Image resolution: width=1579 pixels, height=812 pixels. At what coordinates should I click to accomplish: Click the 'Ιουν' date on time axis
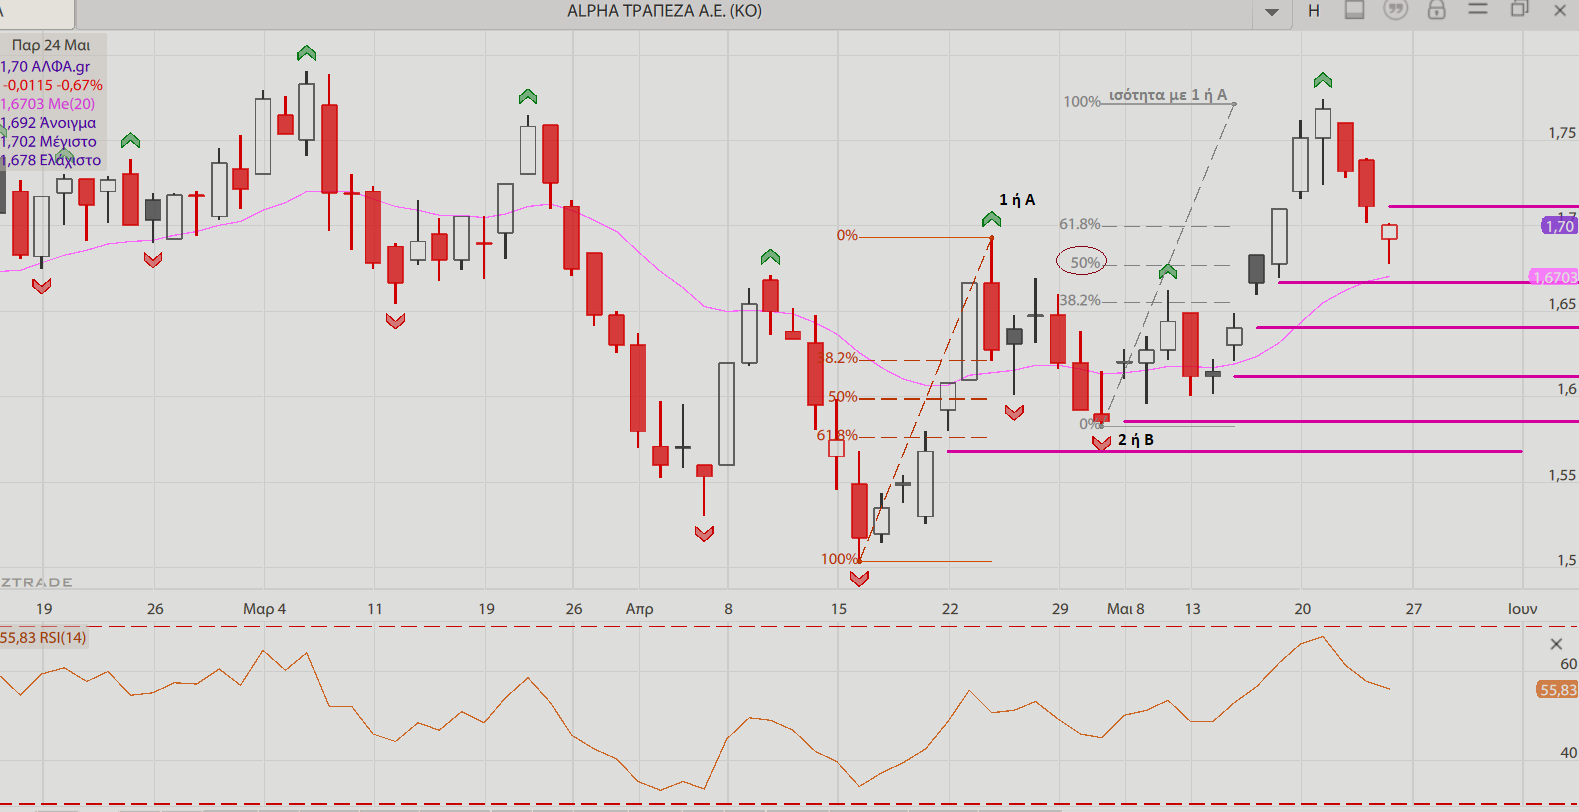tap(1522, 609)
